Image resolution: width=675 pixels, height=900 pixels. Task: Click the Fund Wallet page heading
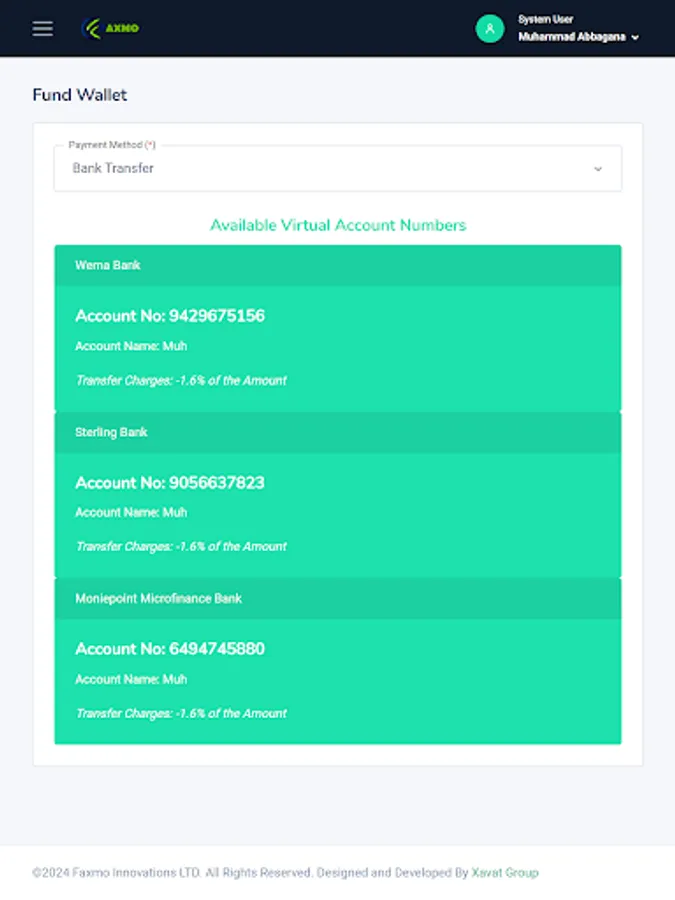80,94
